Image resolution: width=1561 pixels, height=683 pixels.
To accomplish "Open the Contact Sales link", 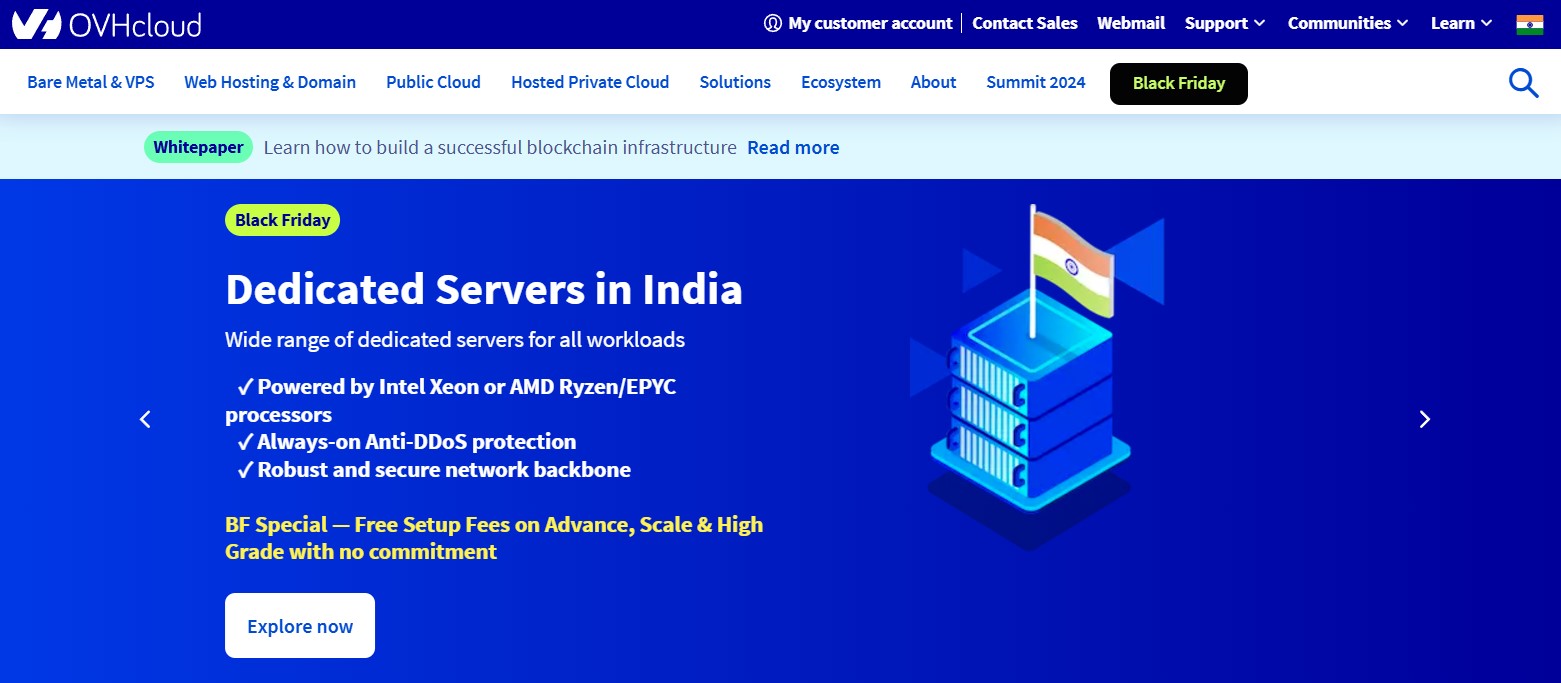I will pos(1024,23).
